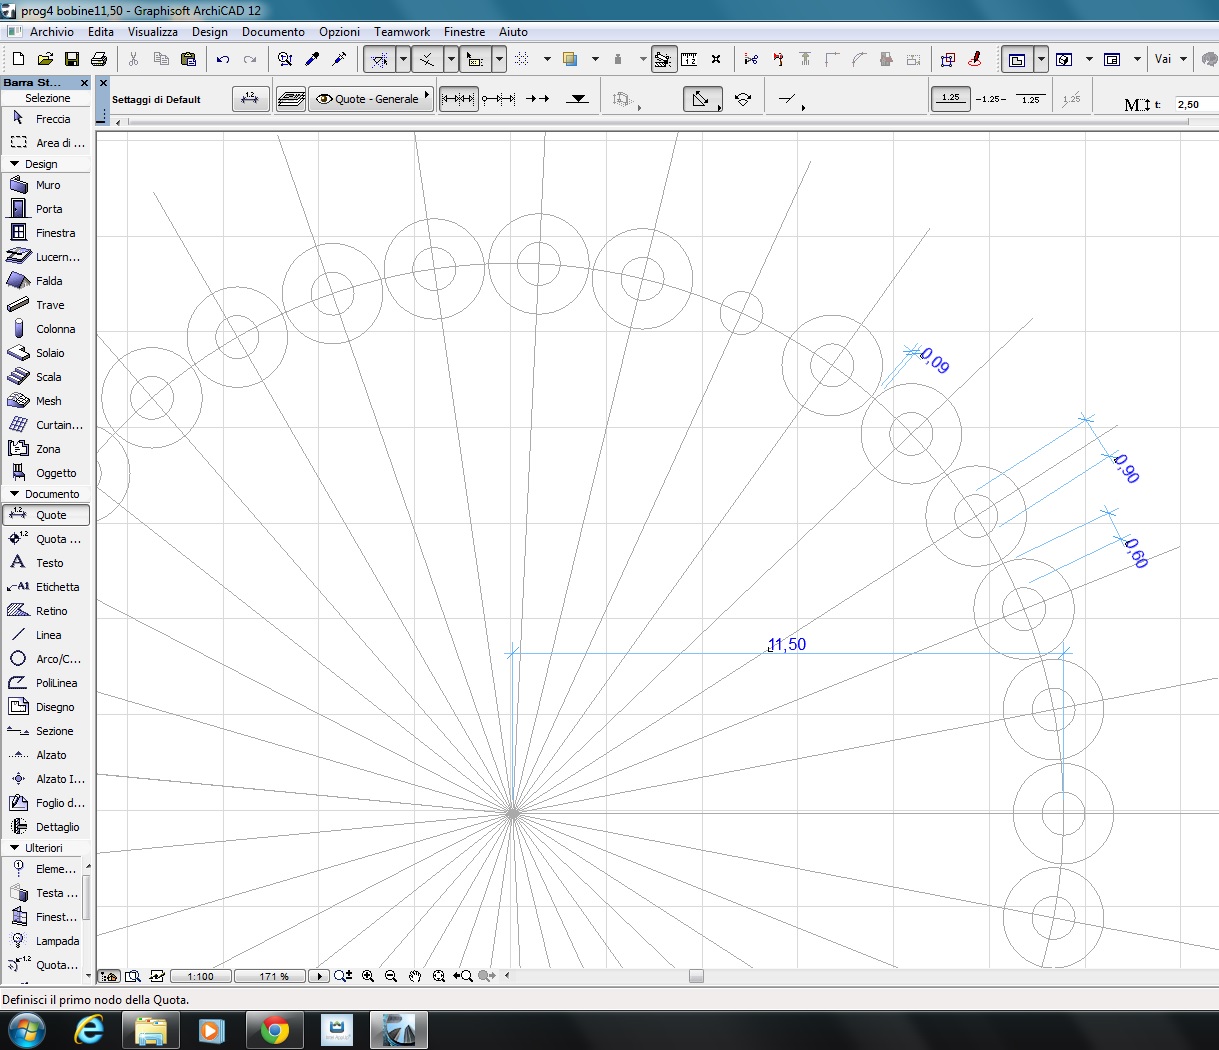Click the Windows Start button
This screenshot has height=1050, width=1219.
click(x=27, y=1030)
